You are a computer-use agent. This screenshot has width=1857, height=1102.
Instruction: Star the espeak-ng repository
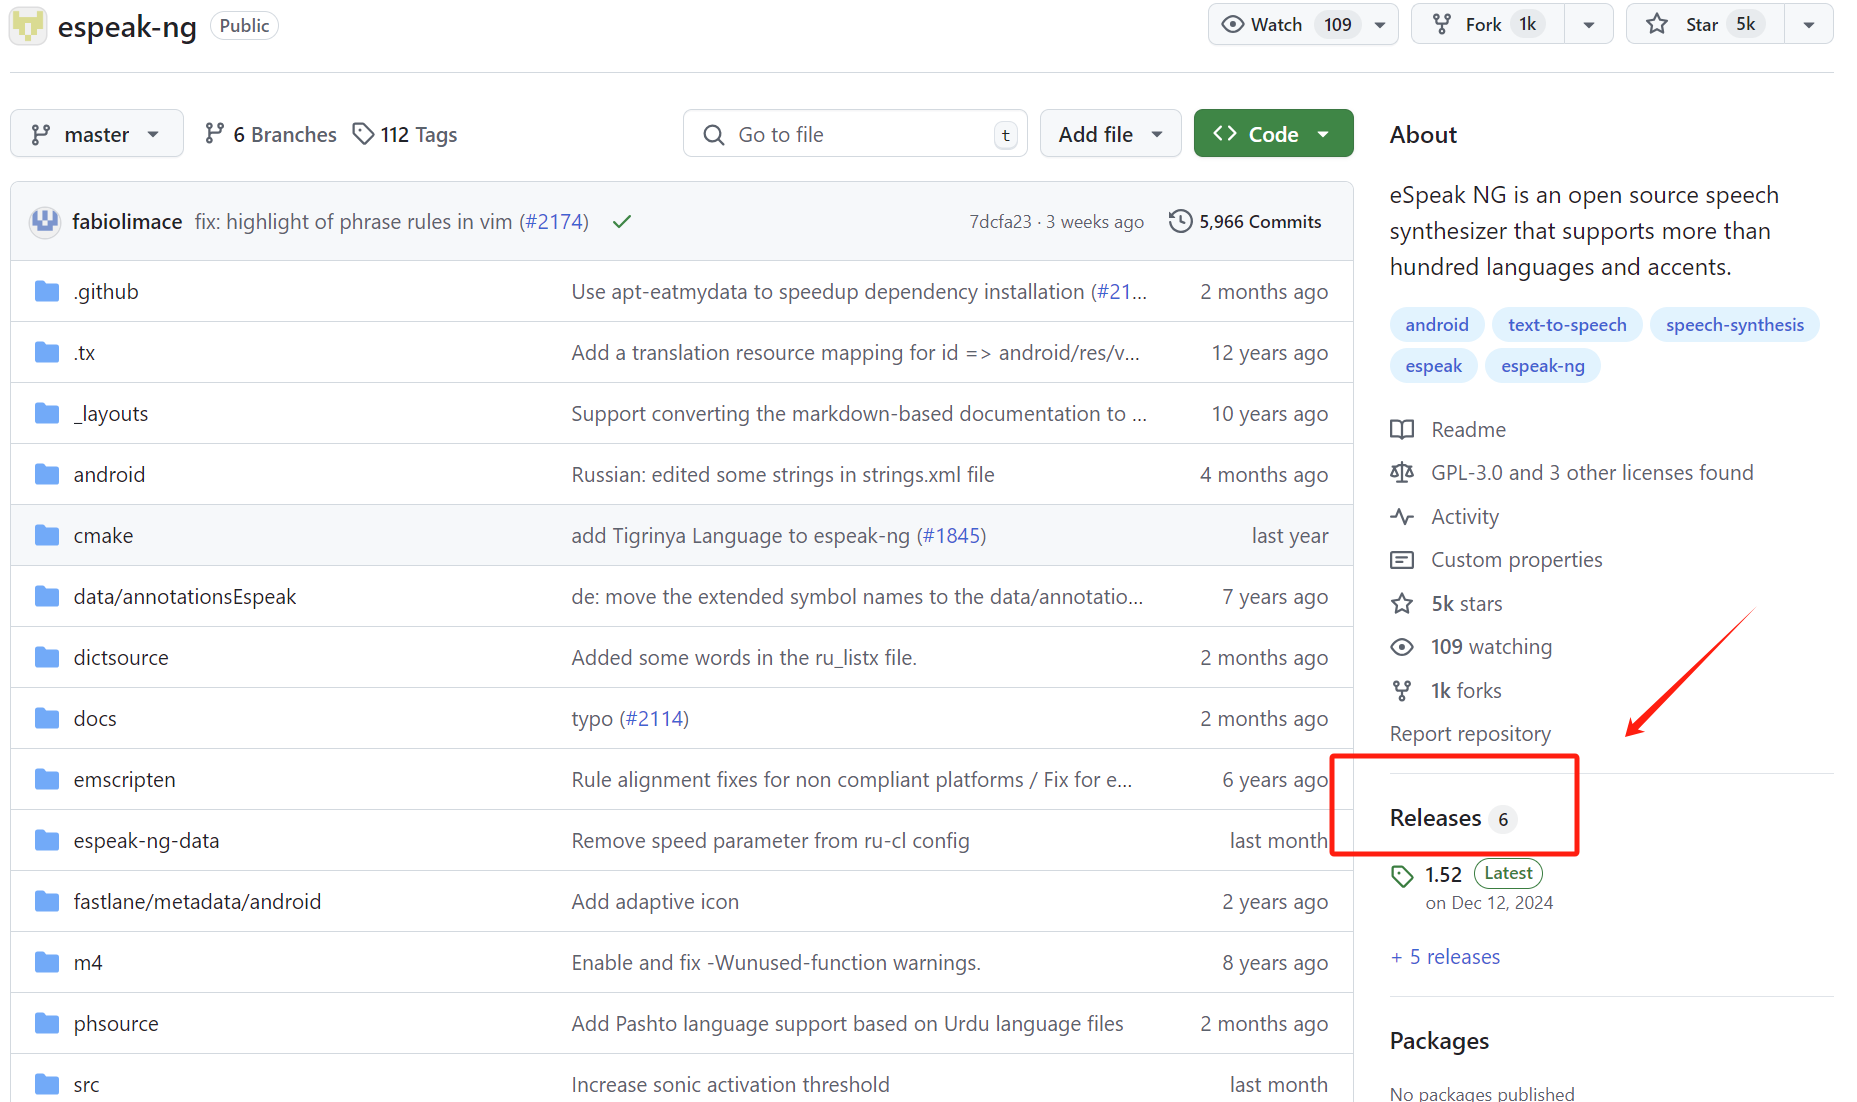[1704, 24]
